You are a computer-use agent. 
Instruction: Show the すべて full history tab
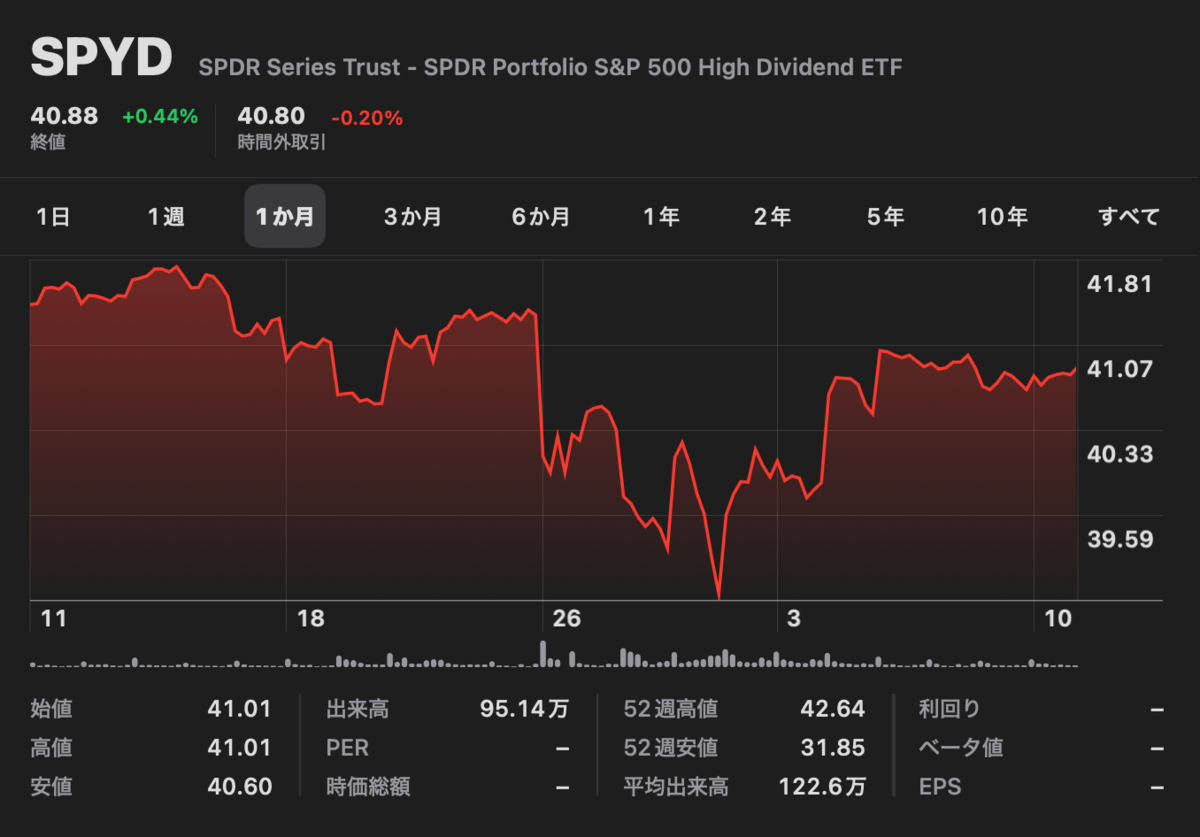point(1129,216)
